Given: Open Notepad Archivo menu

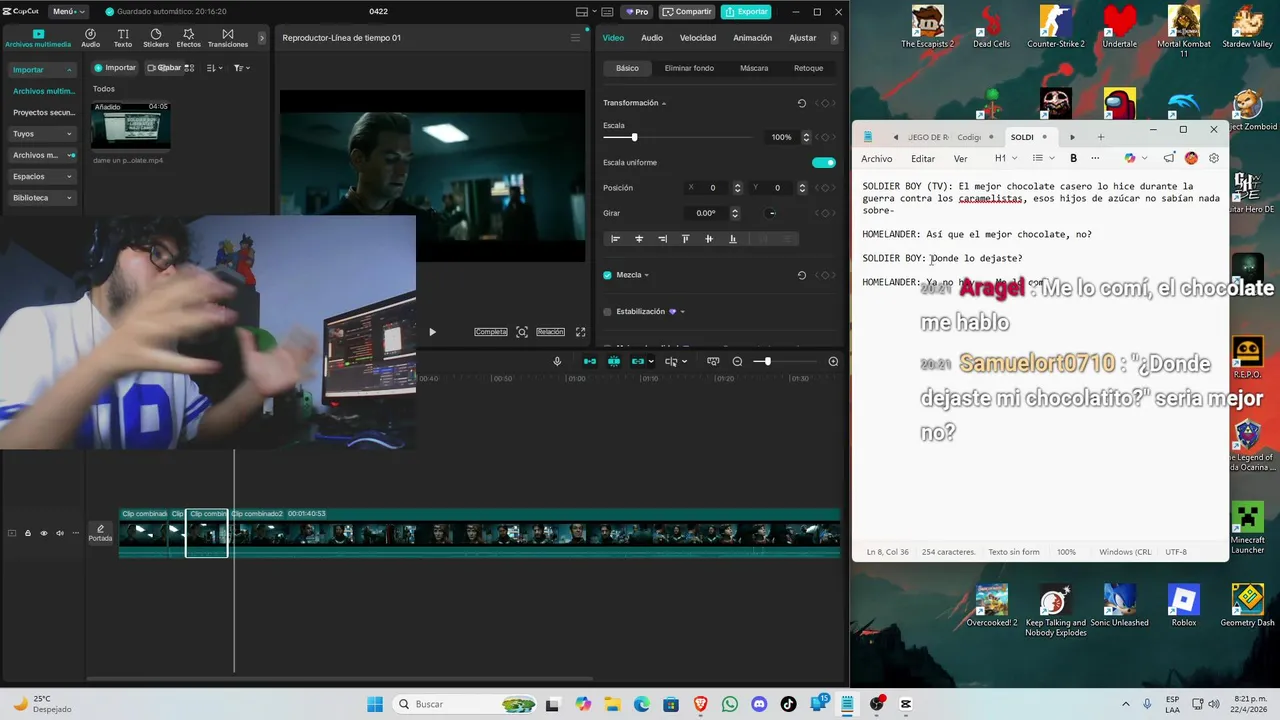Looking at the screenshot, I should click(x=876, y=159).
